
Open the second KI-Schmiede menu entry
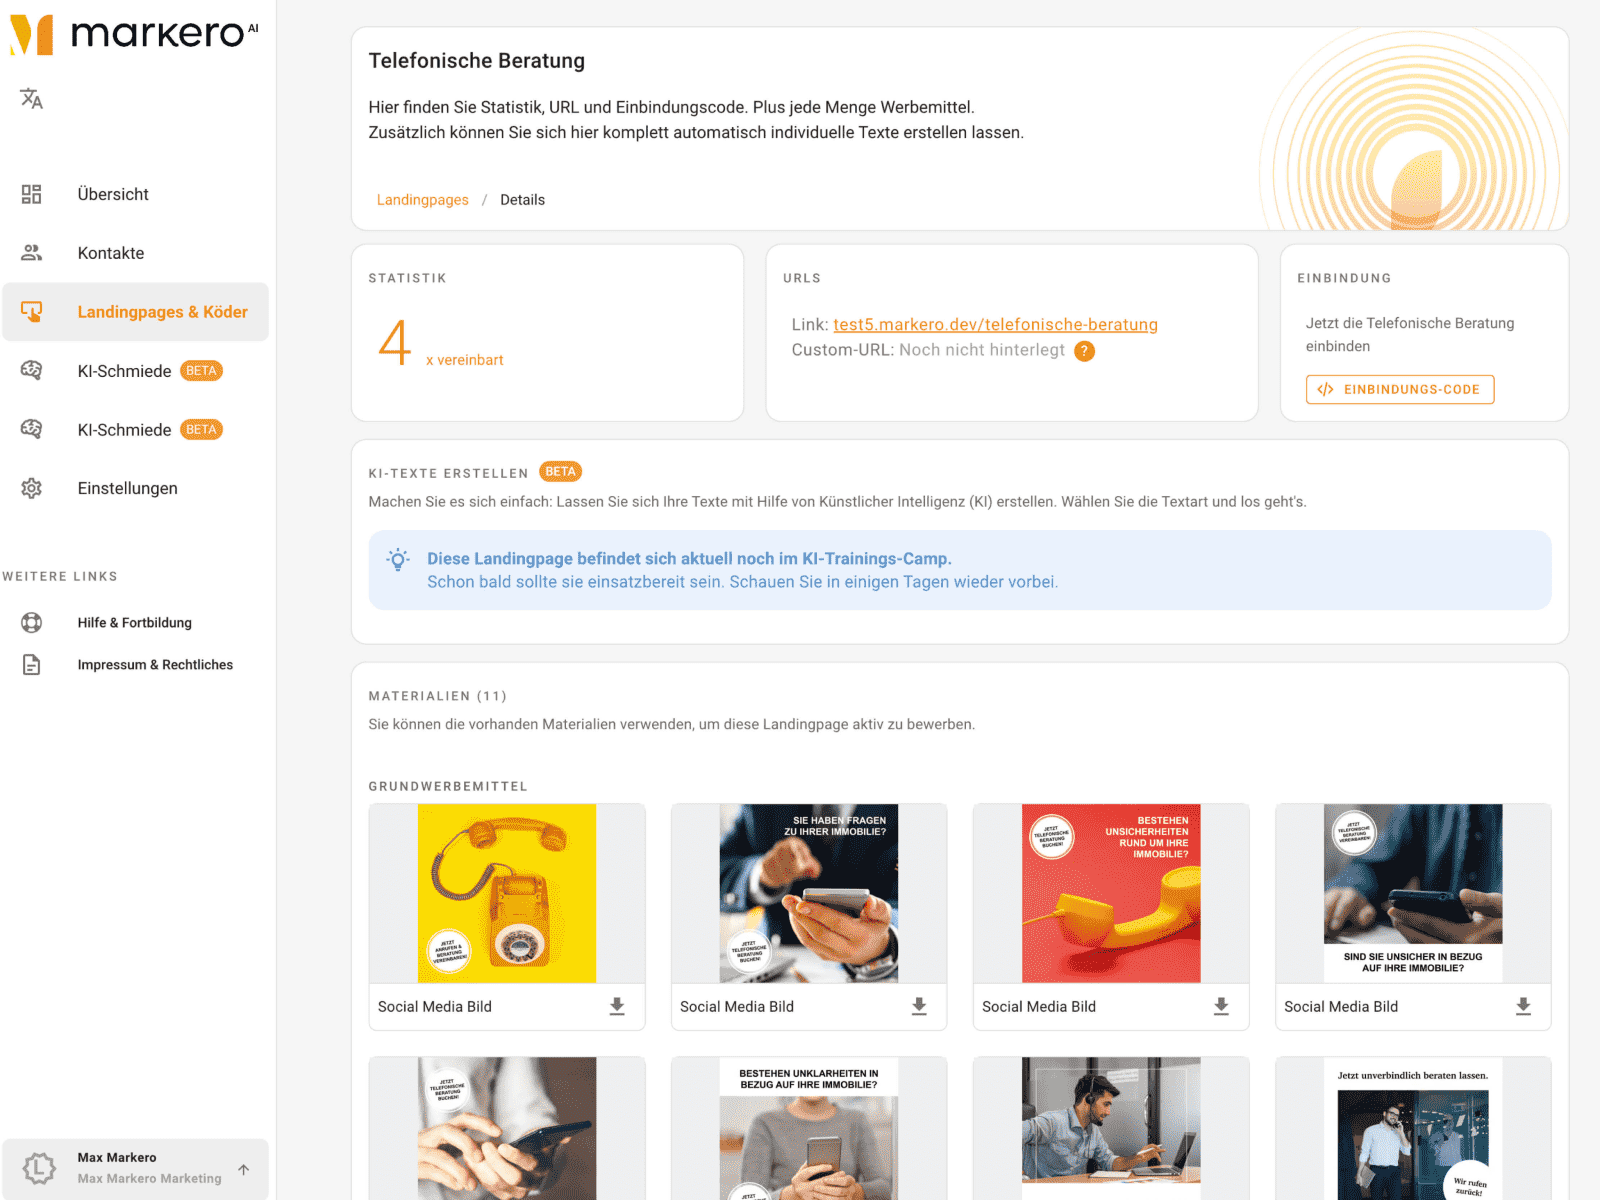click(x=135, y=430)
